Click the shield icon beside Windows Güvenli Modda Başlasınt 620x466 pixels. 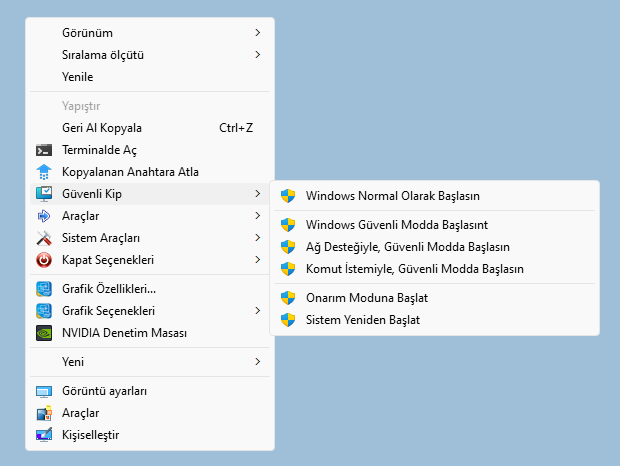288,225
